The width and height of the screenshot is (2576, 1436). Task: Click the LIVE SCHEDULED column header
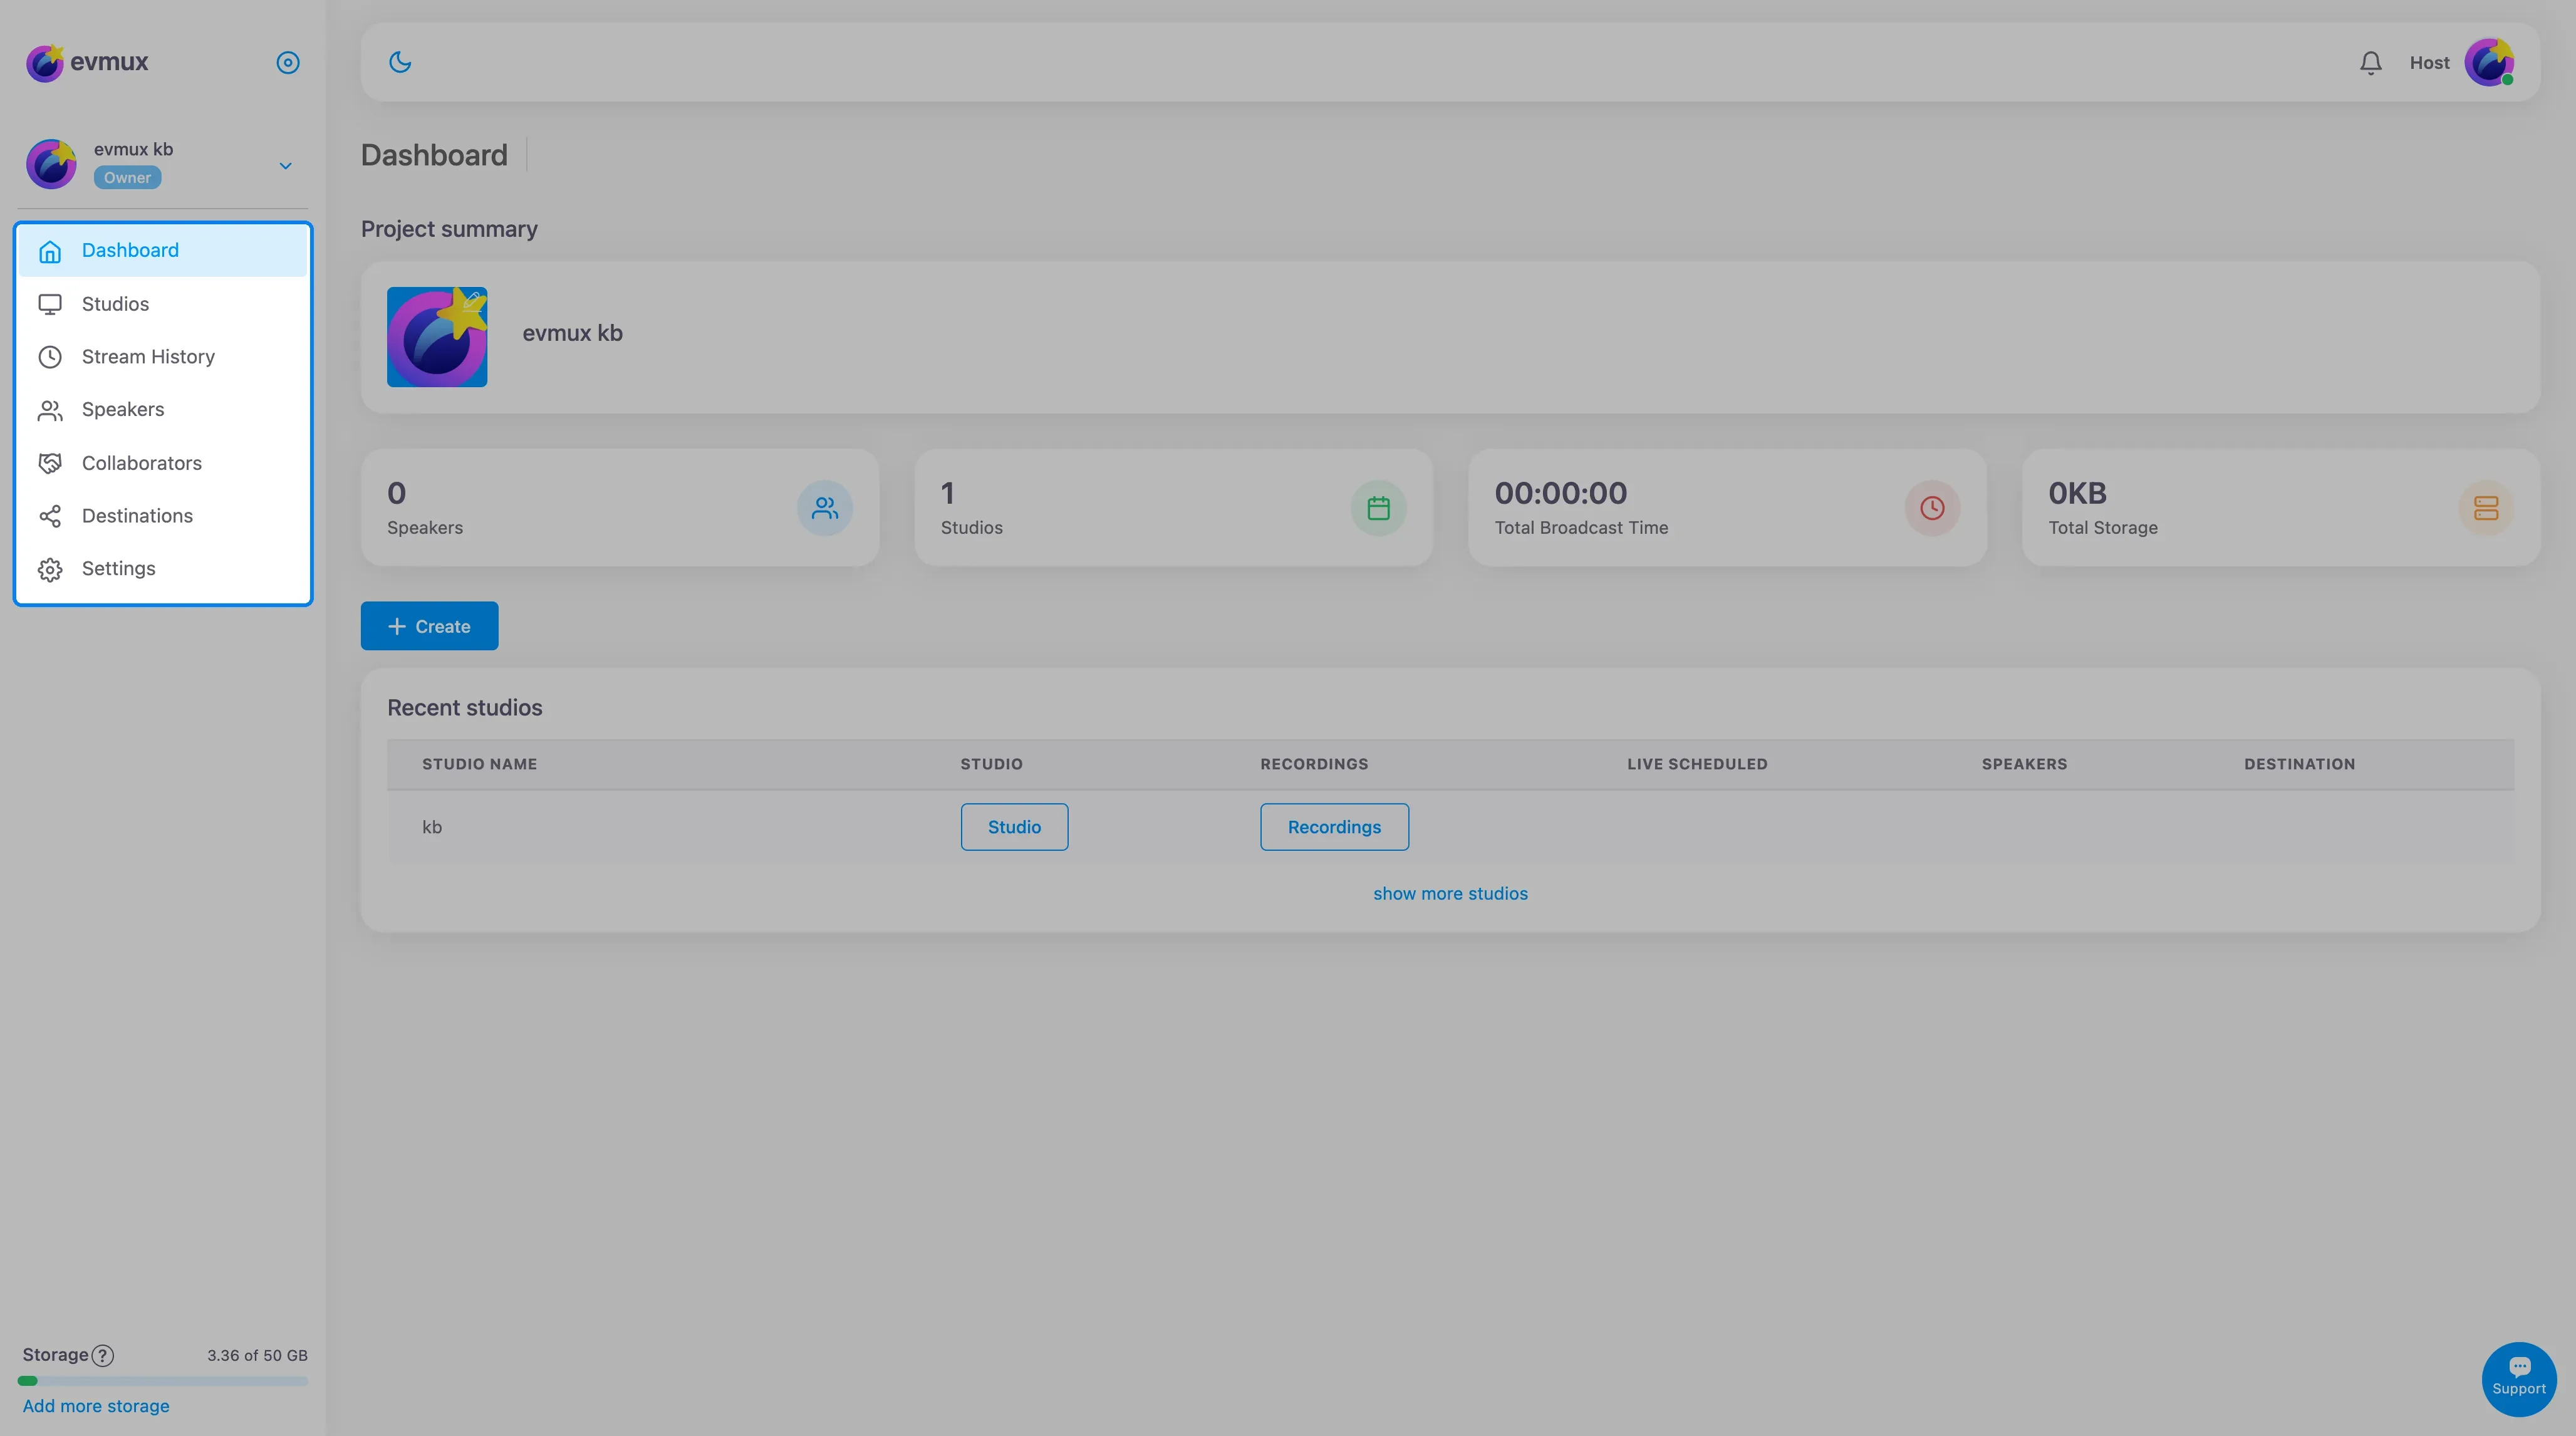click(x=1697, y=764)
